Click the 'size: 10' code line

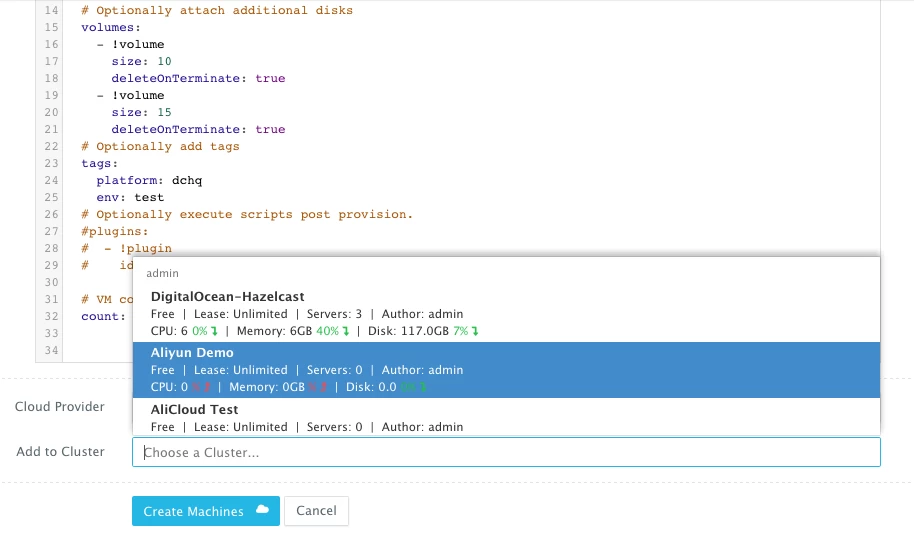142,61
